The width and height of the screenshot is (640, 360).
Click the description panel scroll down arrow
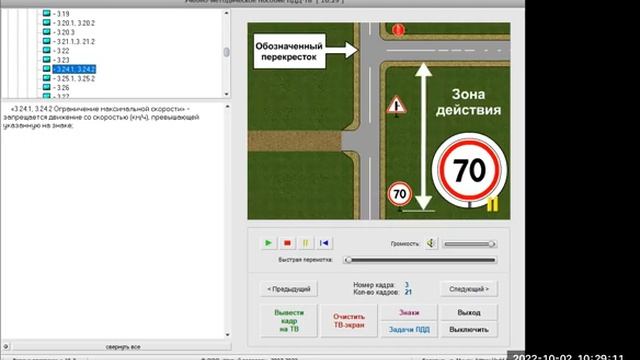(227, 335)
